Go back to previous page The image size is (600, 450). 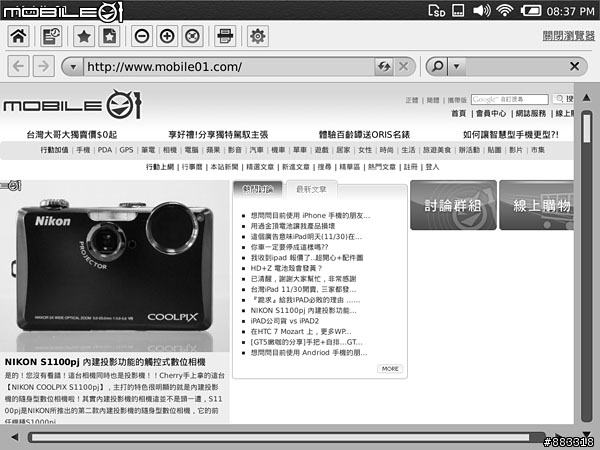pos(18,66)
